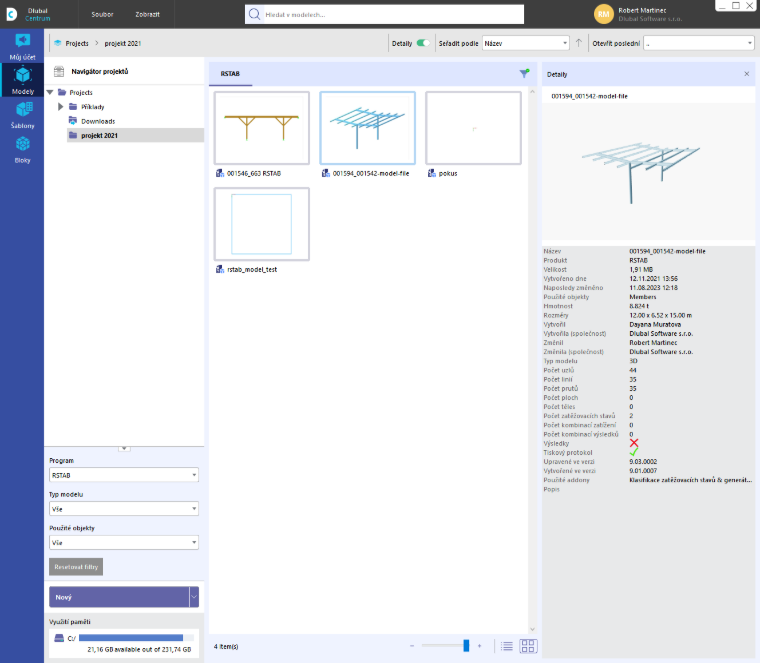
Task: Select the 001546_663 RSTAB model thumbnail
Action: pos(262,128)
